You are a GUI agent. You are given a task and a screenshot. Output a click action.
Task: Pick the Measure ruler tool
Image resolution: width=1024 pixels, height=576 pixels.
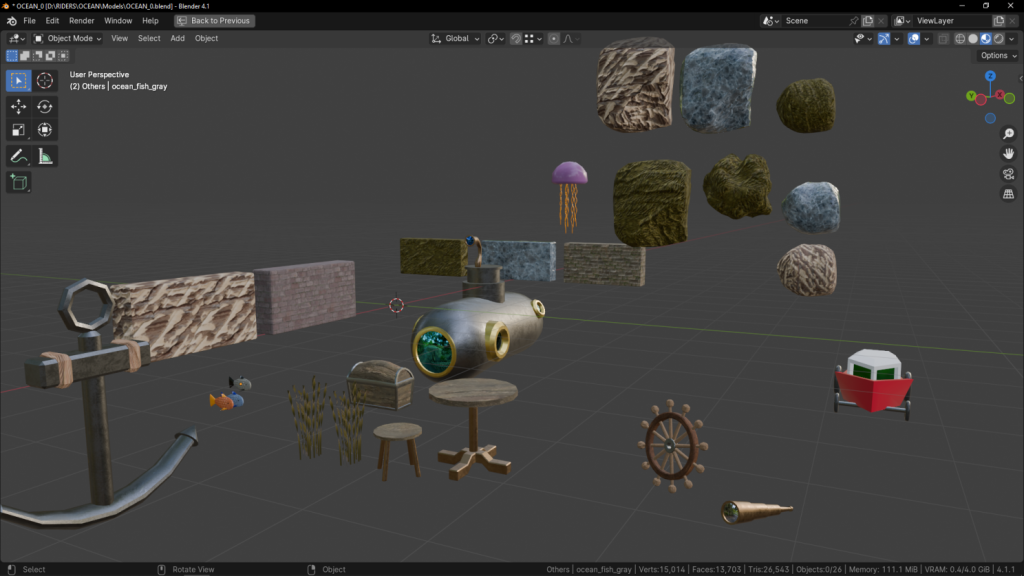coord(45,156)
